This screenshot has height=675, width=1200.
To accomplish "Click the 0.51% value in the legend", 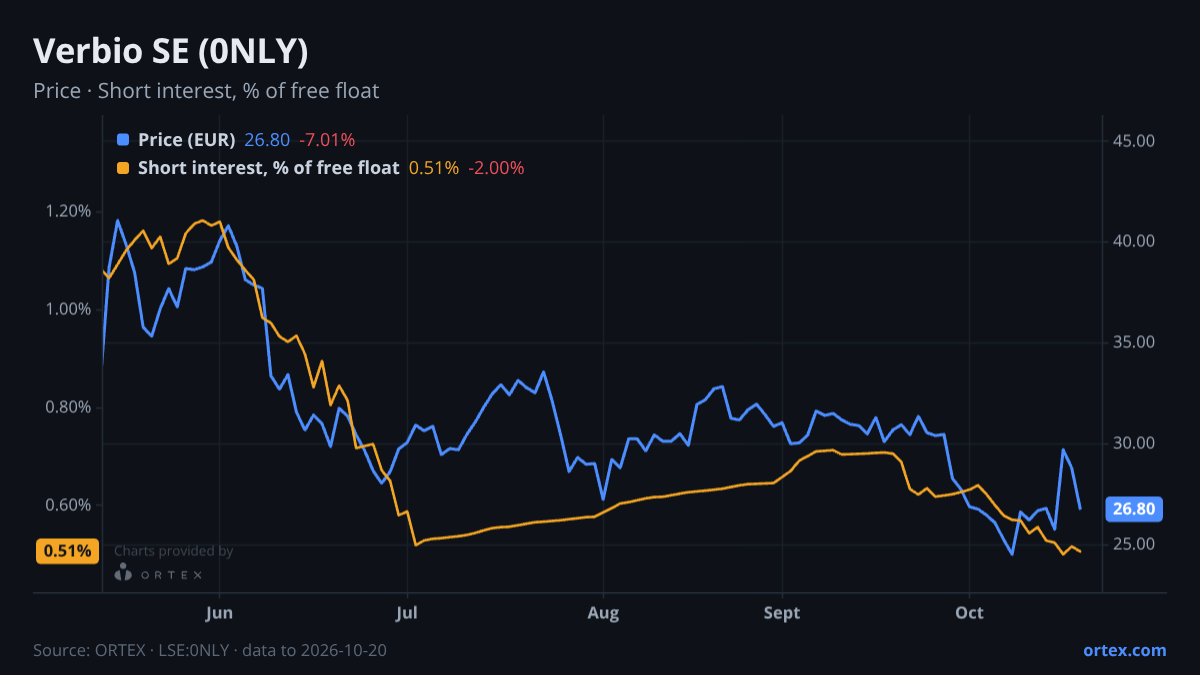I will pyautogui.click(x=433, y=168).
